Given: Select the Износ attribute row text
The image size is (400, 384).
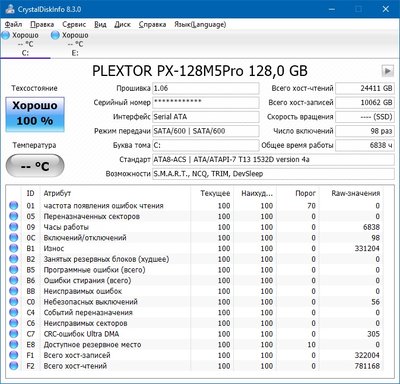Looking at the screenshot, I should point(54,248).
